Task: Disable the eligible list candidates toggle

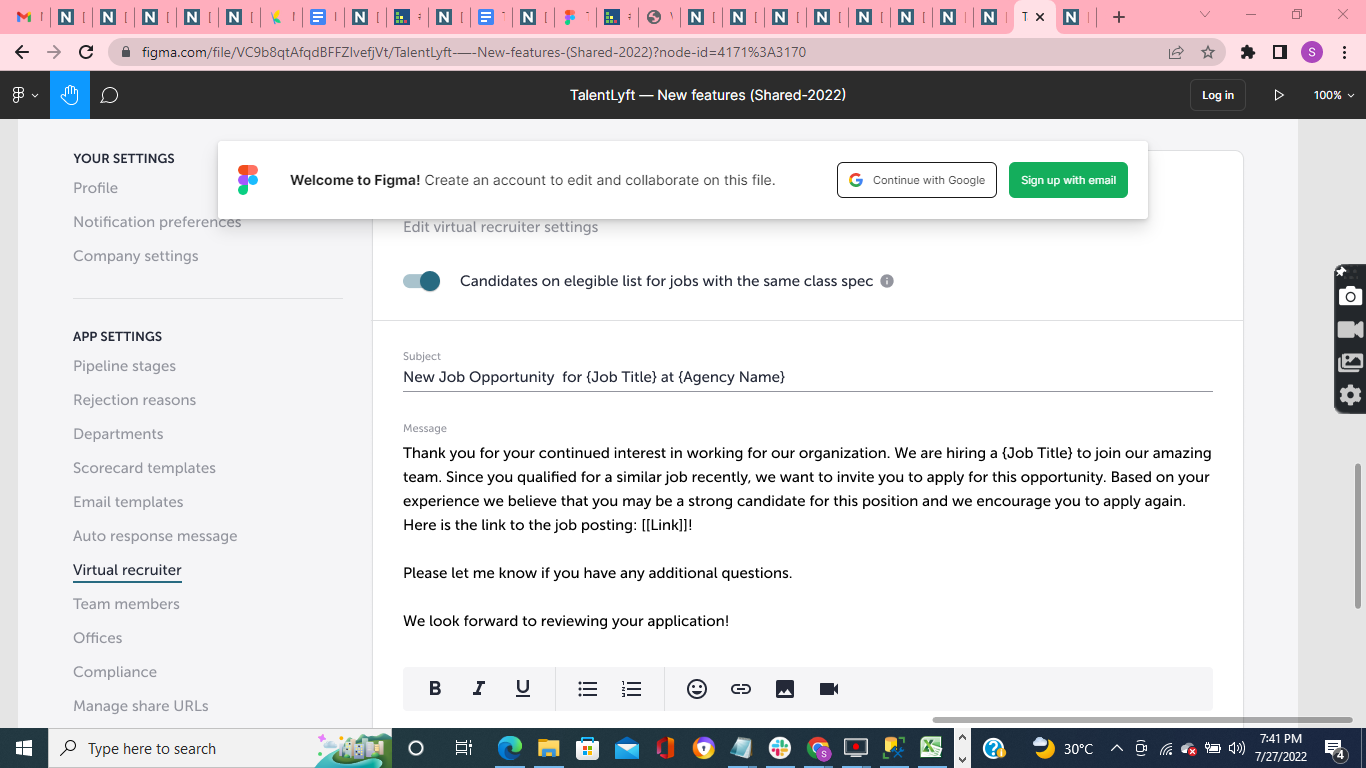Action: 421,281
